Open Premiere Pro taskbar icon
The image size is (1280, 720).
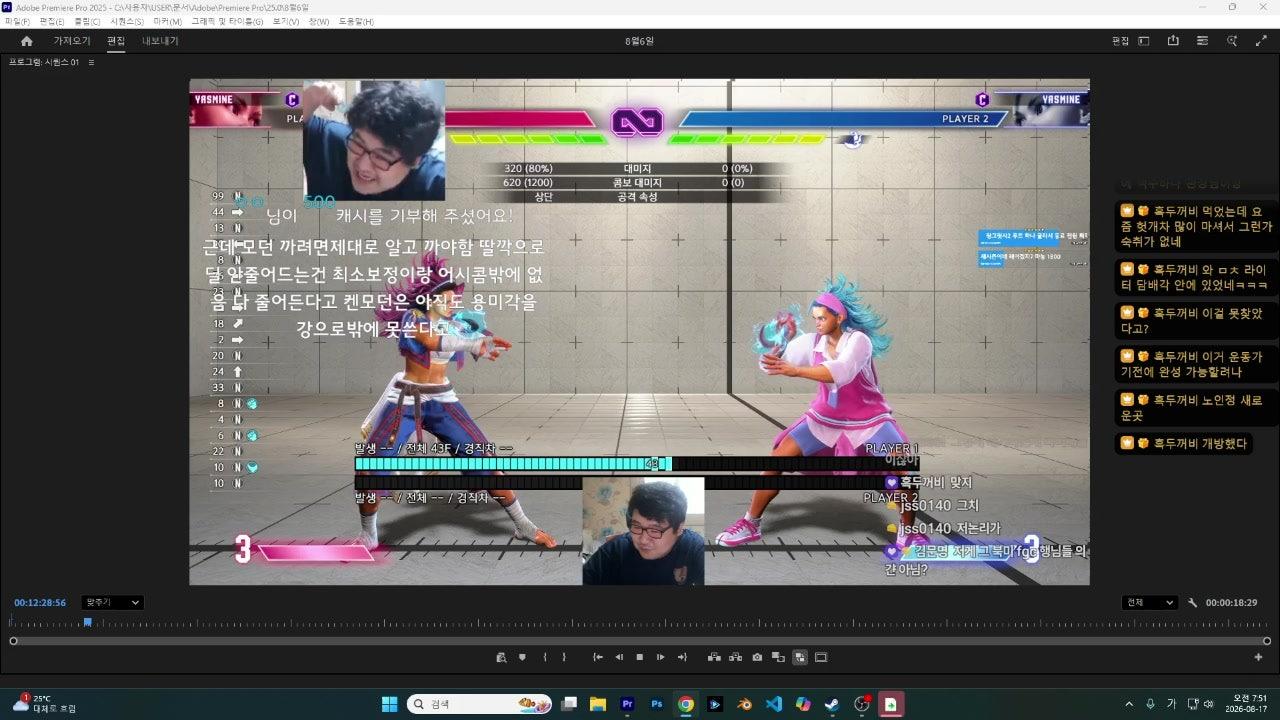(628, 704)
